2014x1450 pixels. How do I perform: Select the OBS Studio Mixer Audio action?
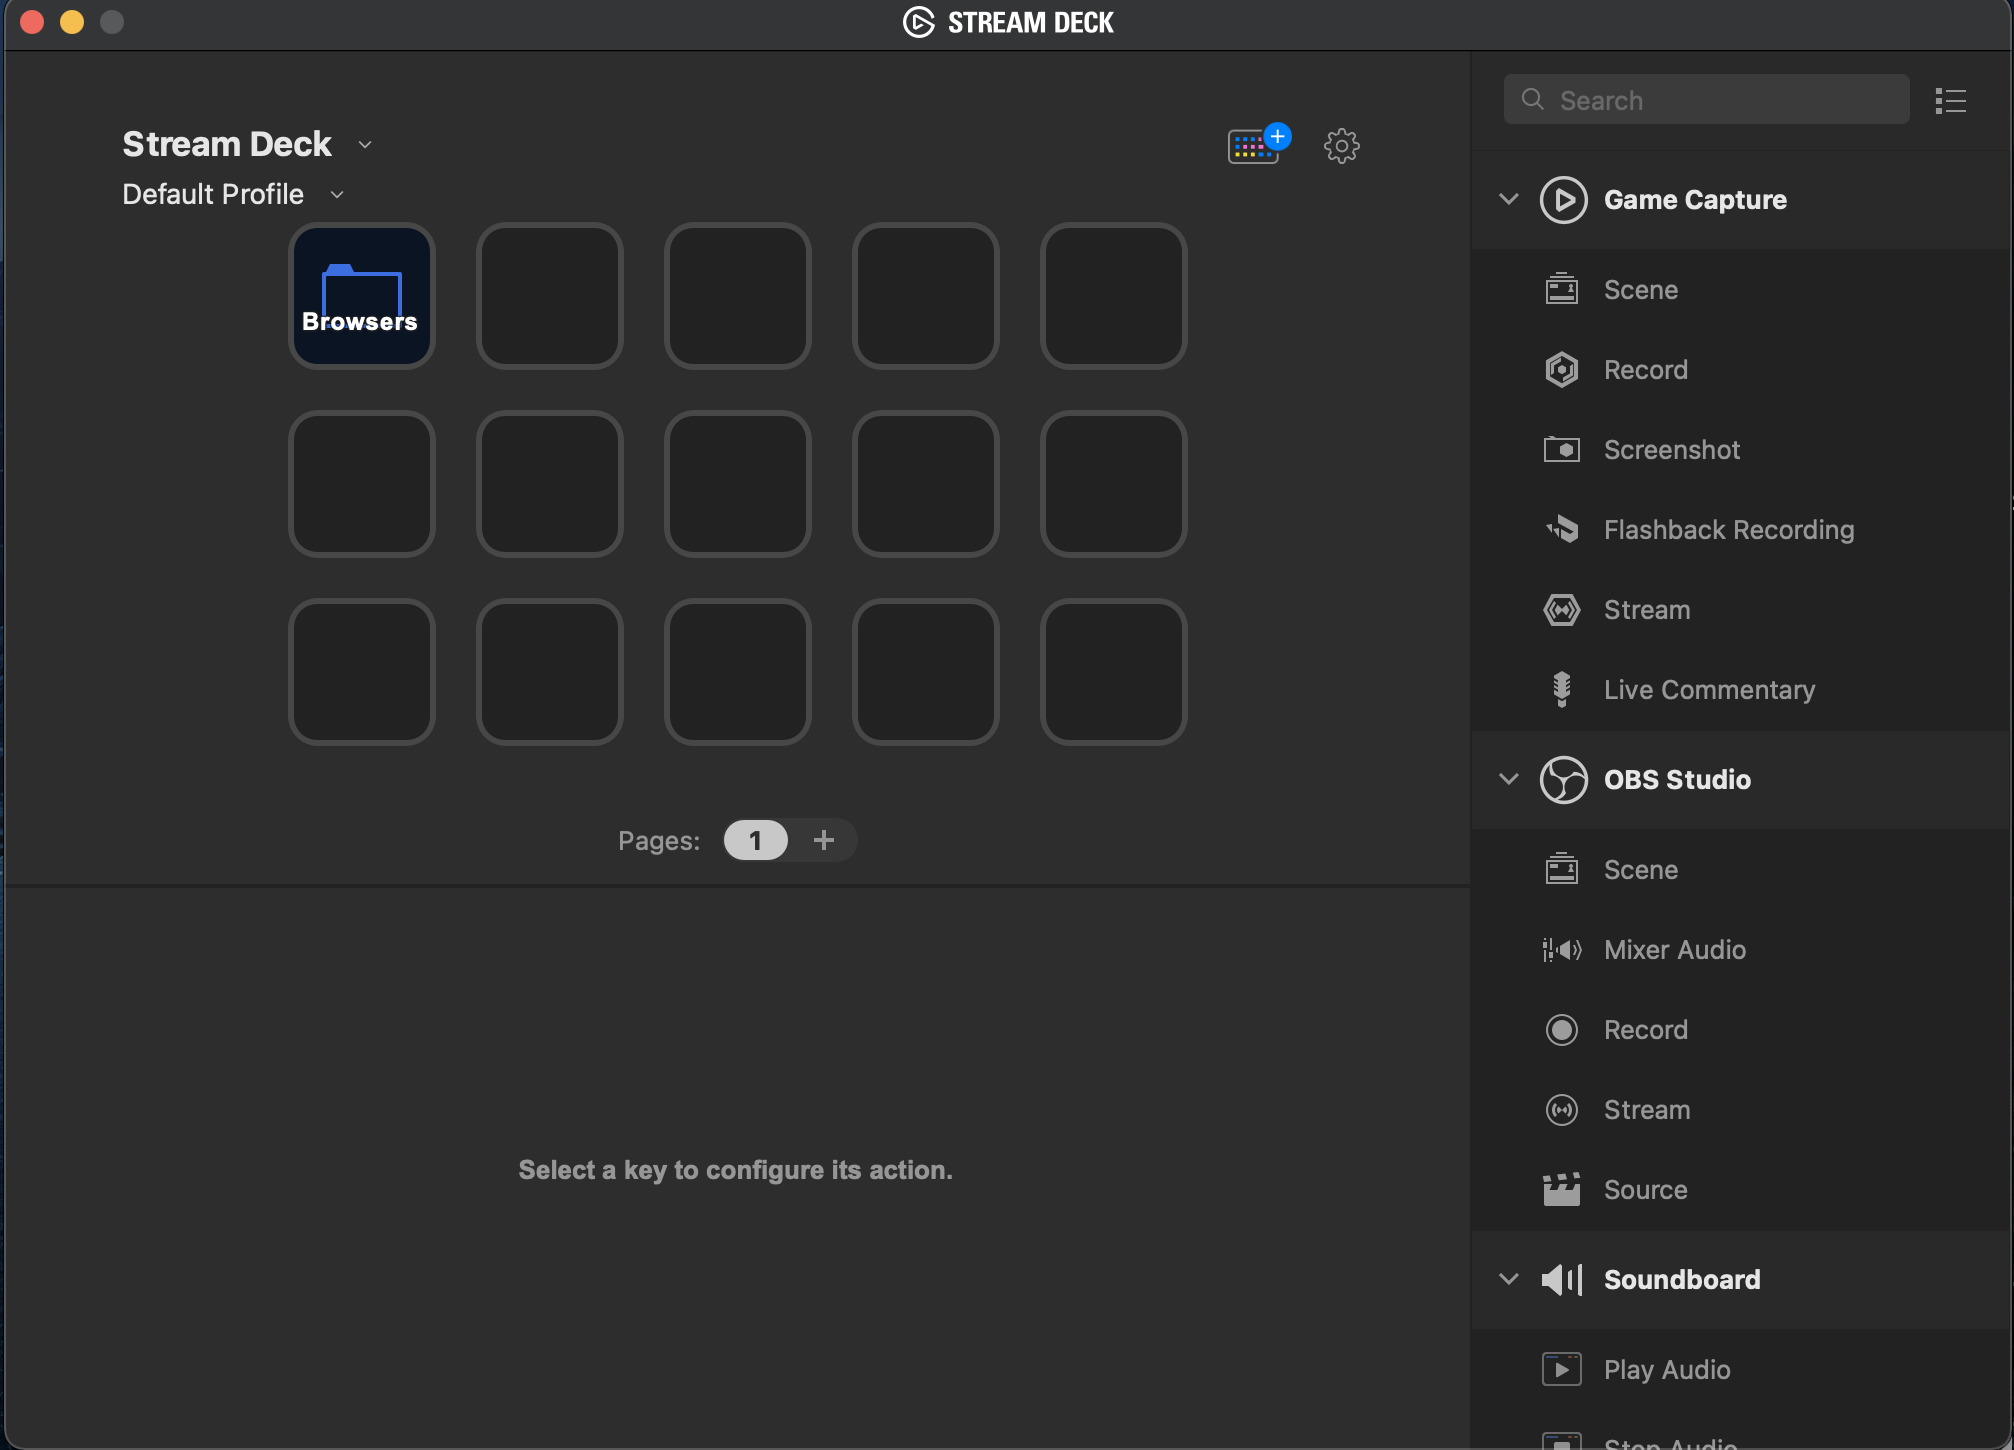tap(1674, 950)
